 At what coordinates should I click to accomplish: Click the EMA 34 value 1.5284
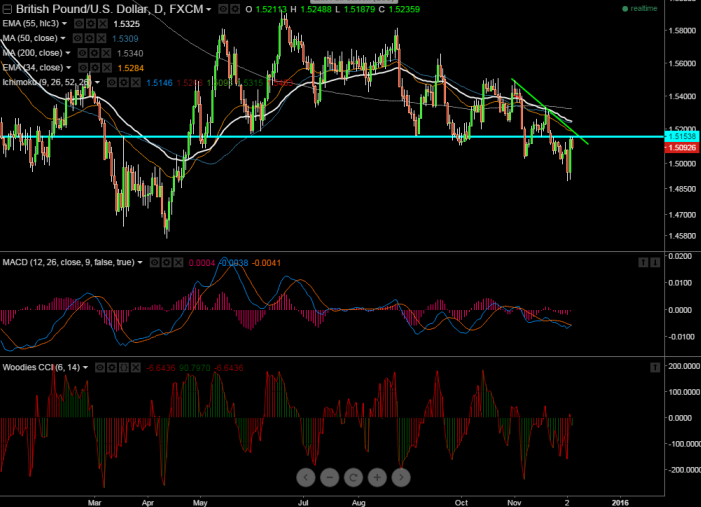point(131,68)
